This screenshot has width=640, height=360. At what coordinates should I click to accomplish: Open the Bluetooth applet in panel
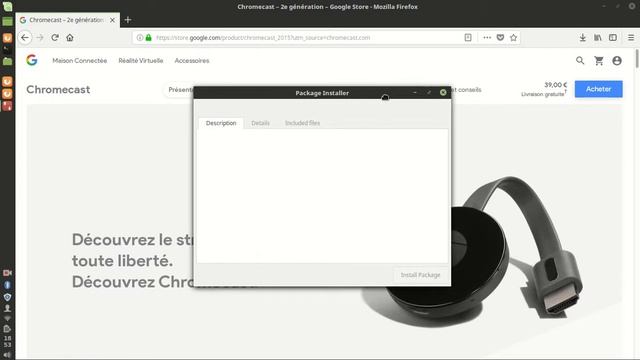7,285
